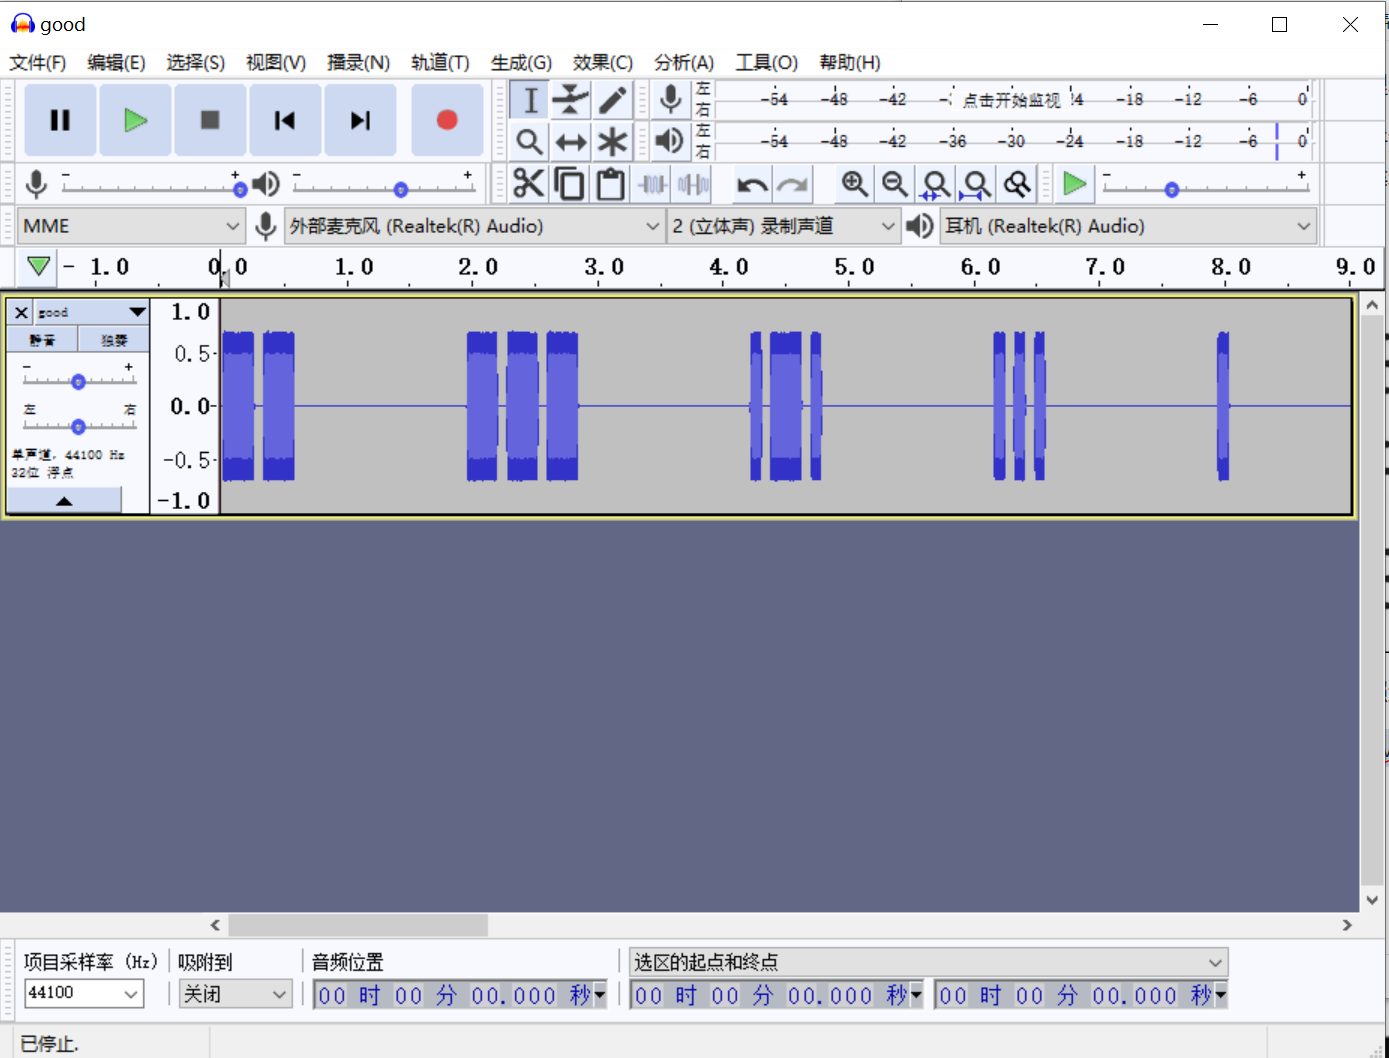Screen dimensions: 1389x1058
Task: Click the scissors Cut icon
Action: coord(528,184)
